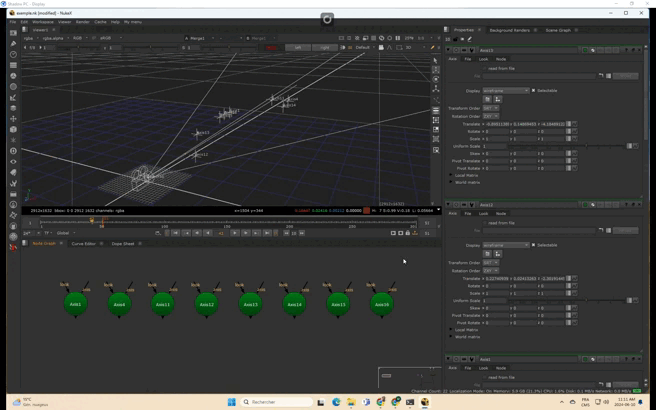
Task: Select the right view button
Action: 325,48
